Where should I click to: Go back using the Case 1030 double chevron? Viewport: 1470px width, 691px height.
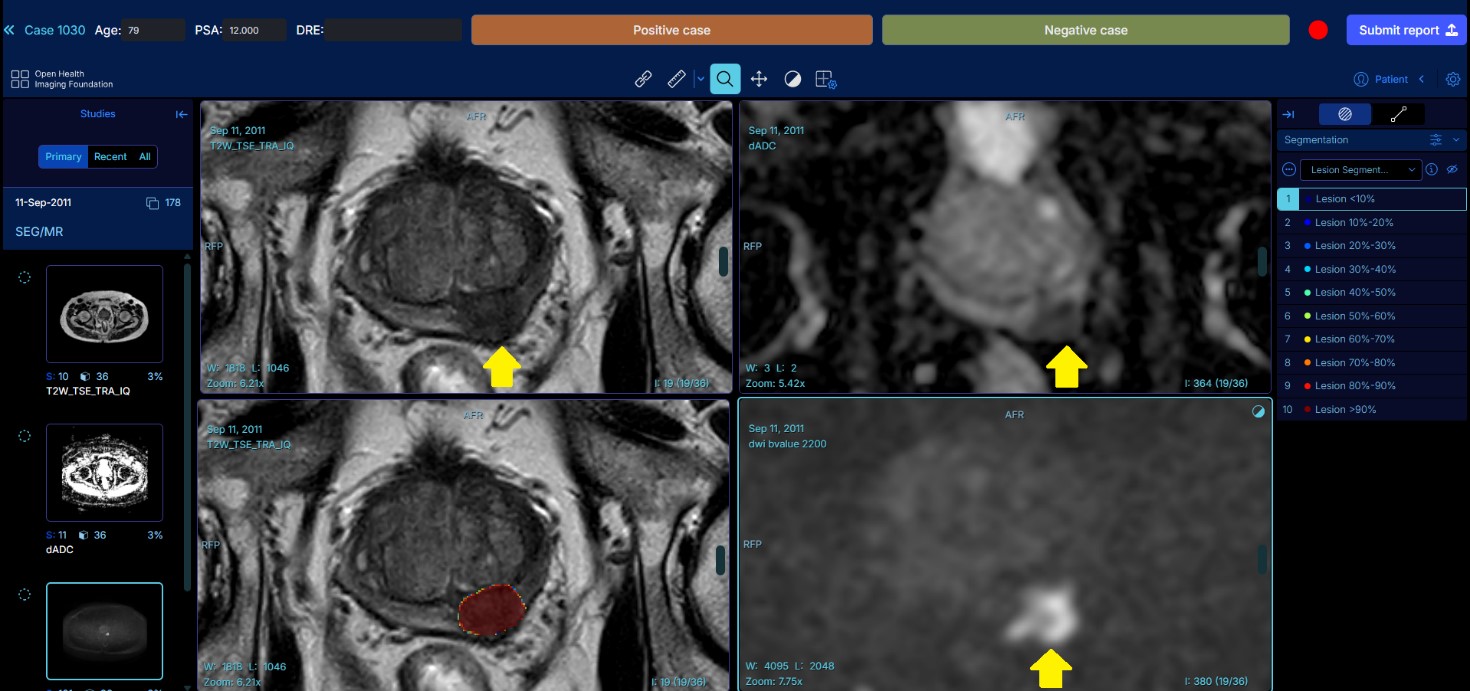pos(10,30)
